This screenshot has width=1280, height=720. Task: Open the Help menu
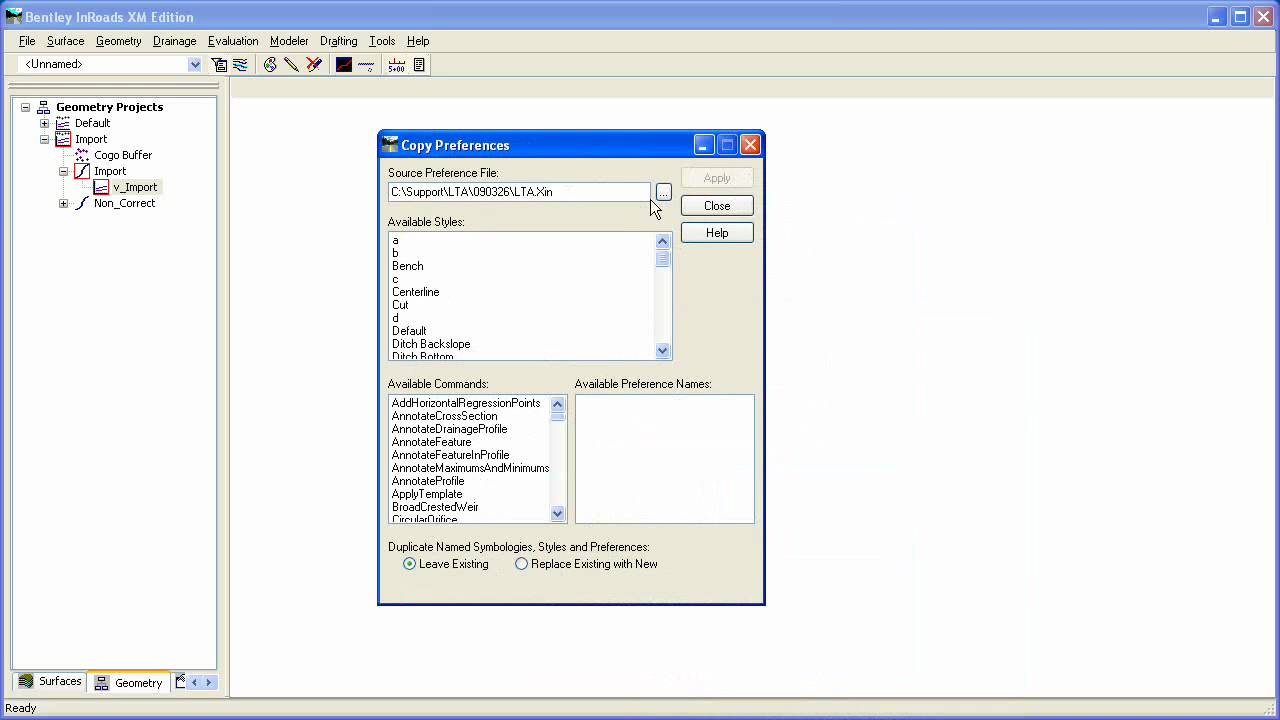(418, 41)
